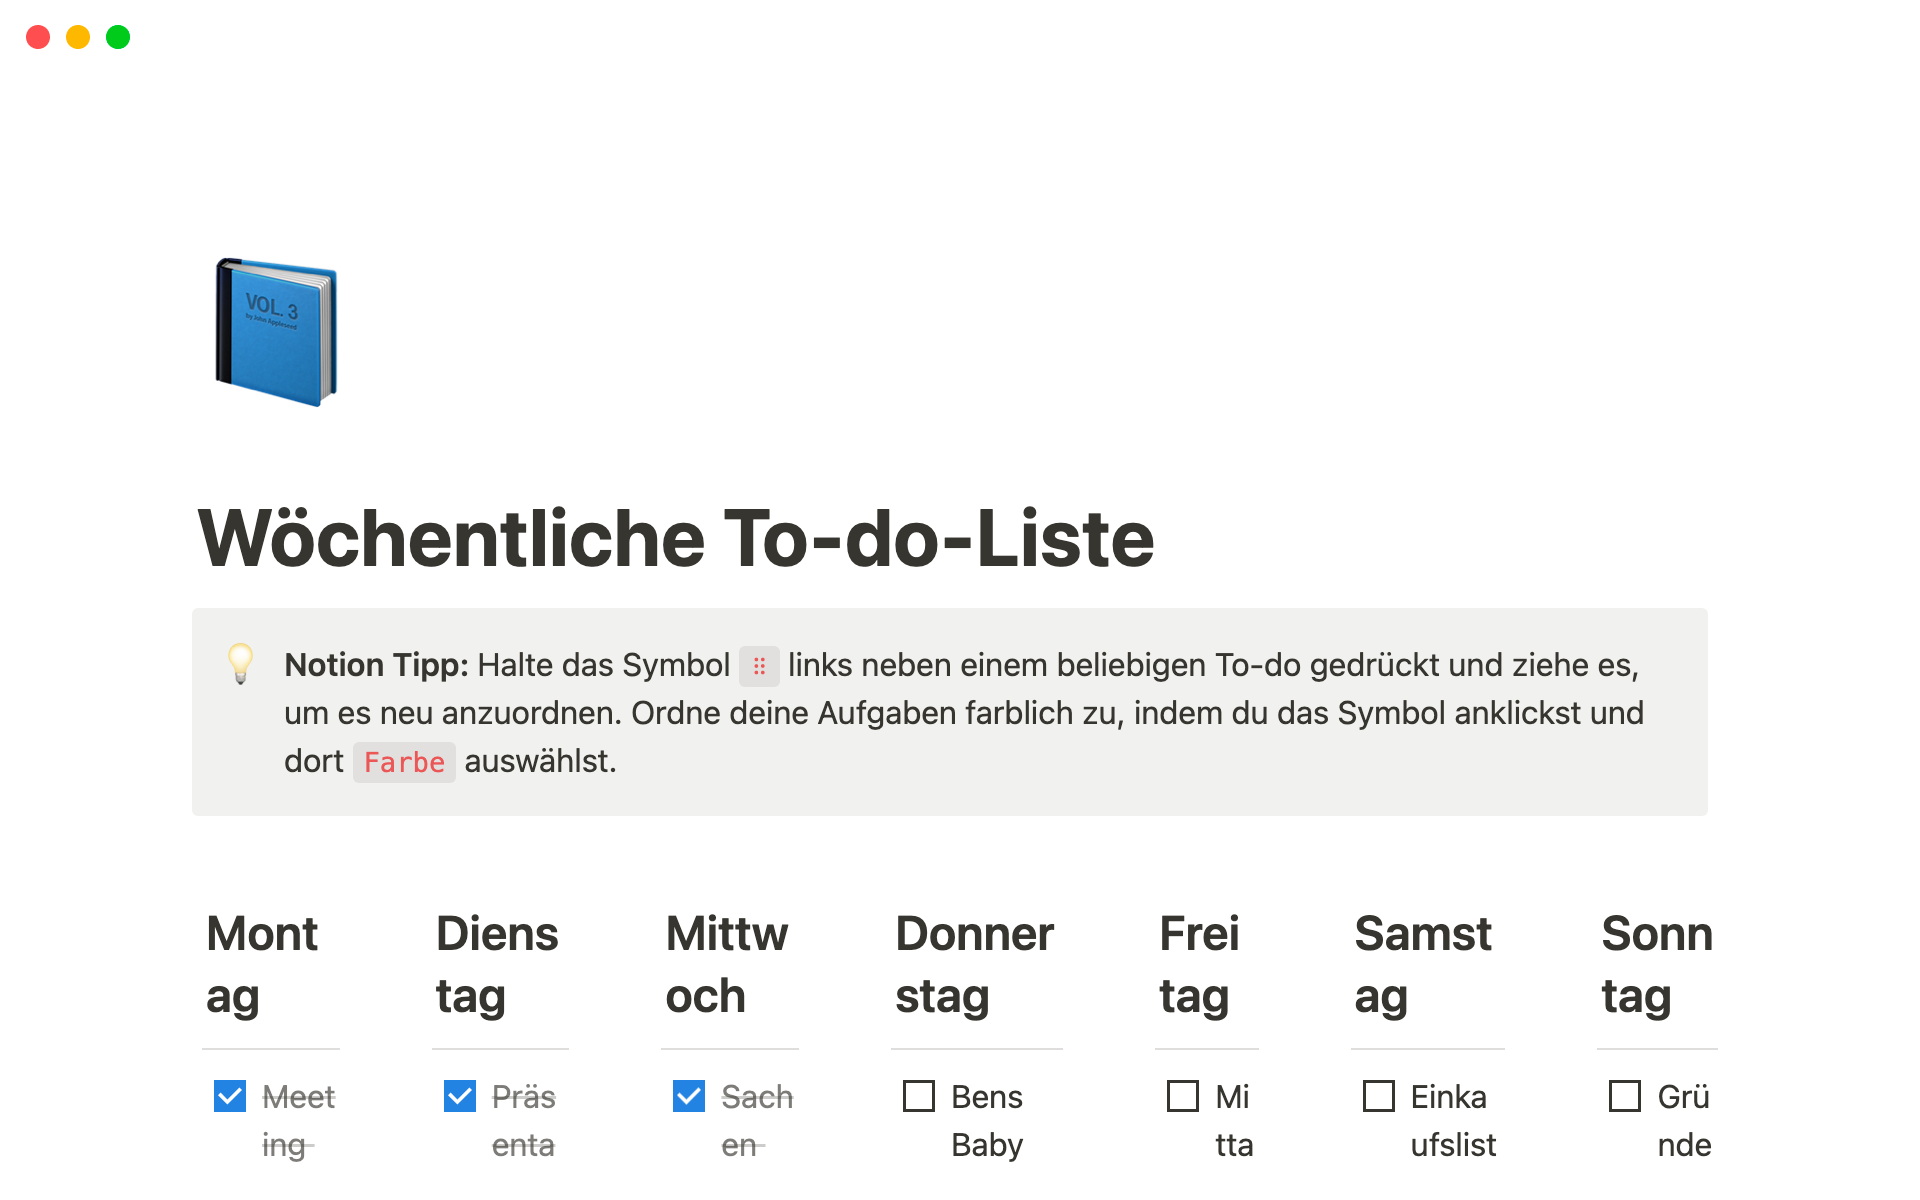1920x1200 pixels.
Task: Check the Bens Baby to-do on Donnerstag
Action: coord(919,1096)
